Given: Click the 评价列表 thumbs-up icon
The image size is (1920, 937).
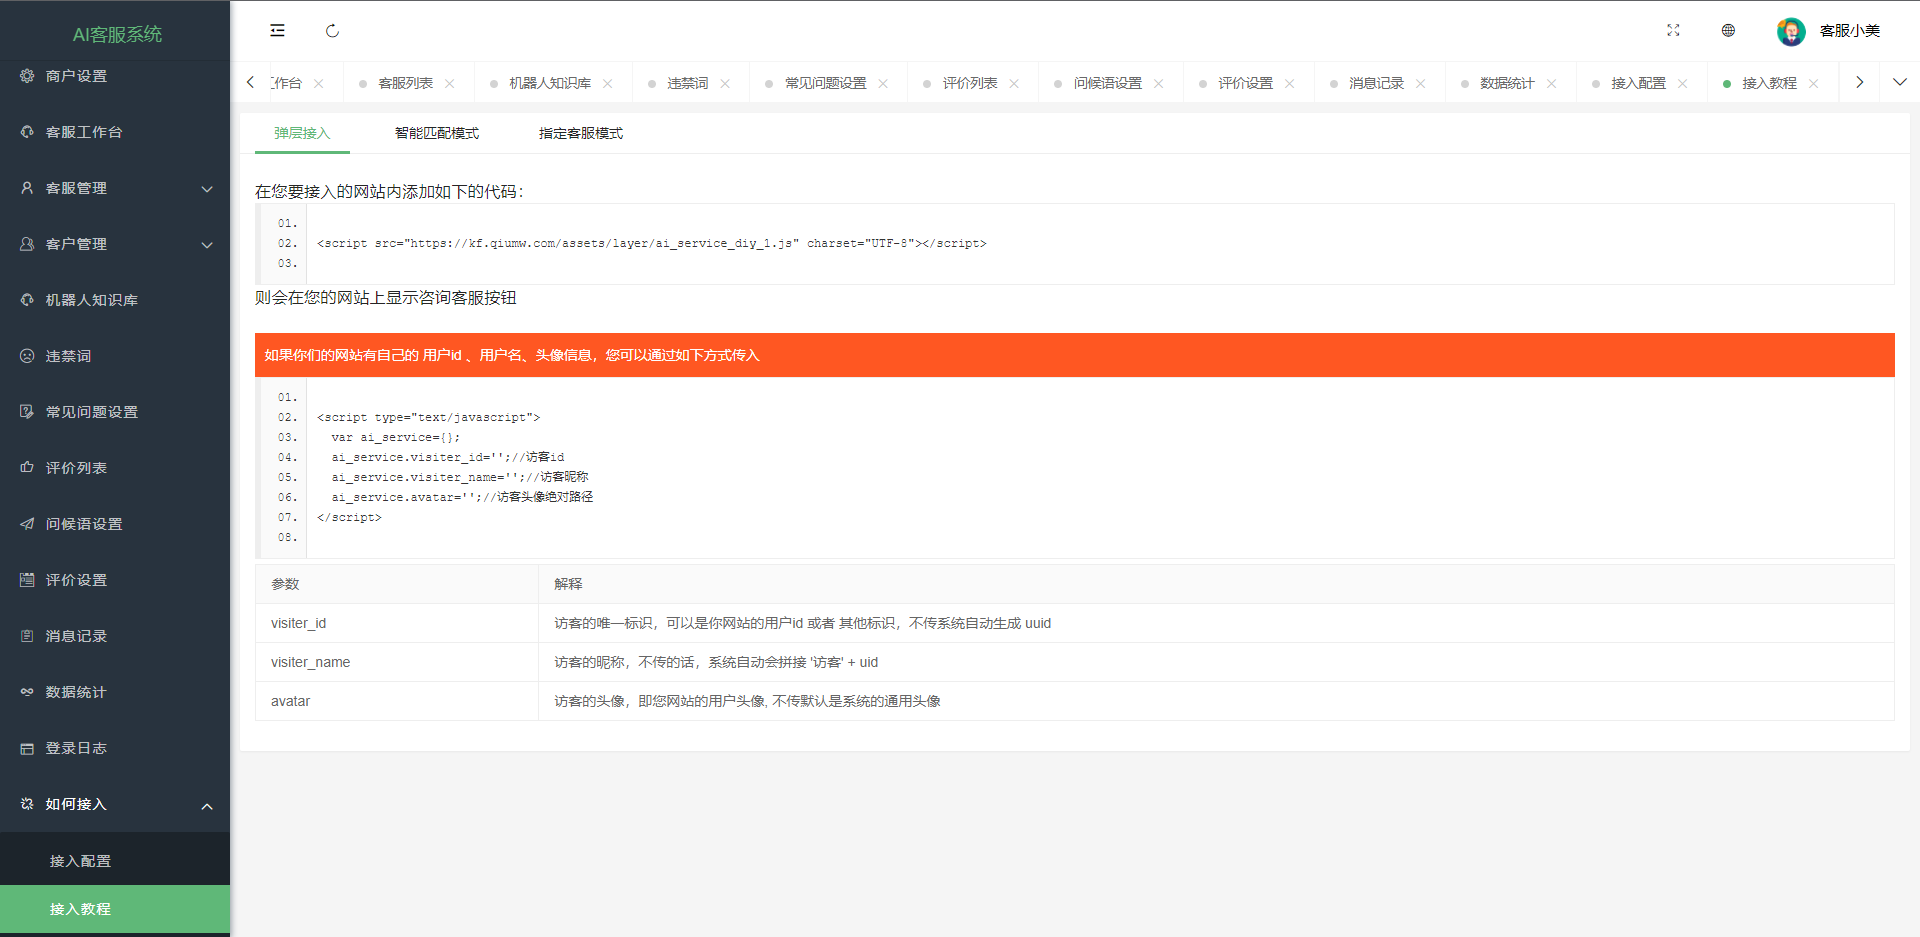Looking at the screenshot, I should [x=27, y=468].
